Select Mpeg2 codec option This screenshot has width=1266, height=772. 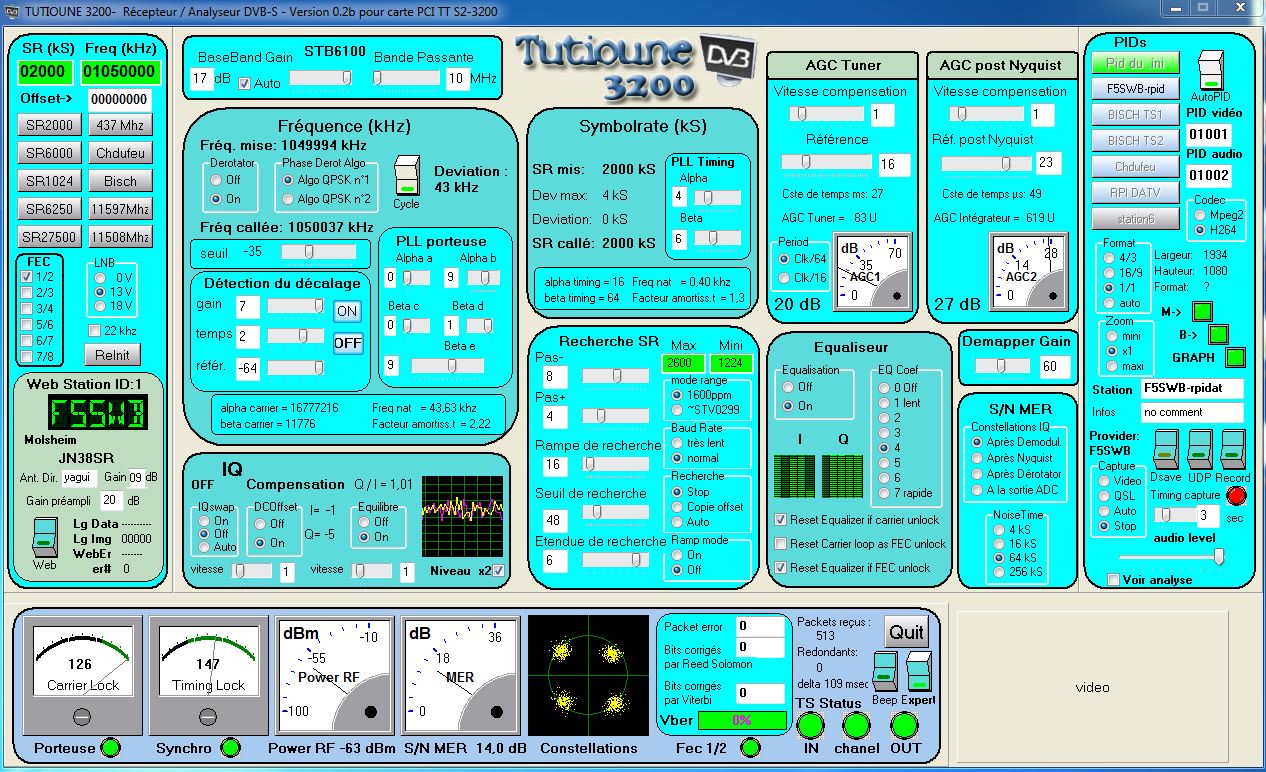click(x=1201, y=214)
